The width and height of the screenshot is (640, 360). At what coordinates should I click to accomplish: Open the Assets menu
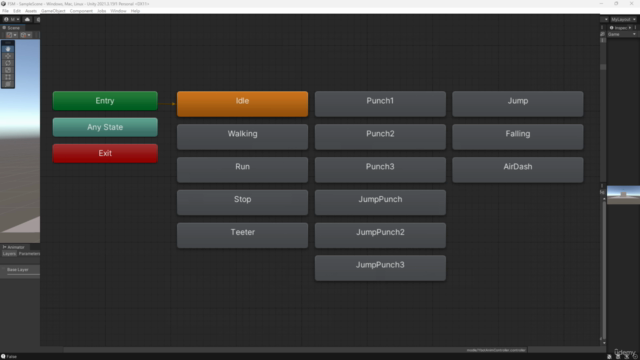31,11
